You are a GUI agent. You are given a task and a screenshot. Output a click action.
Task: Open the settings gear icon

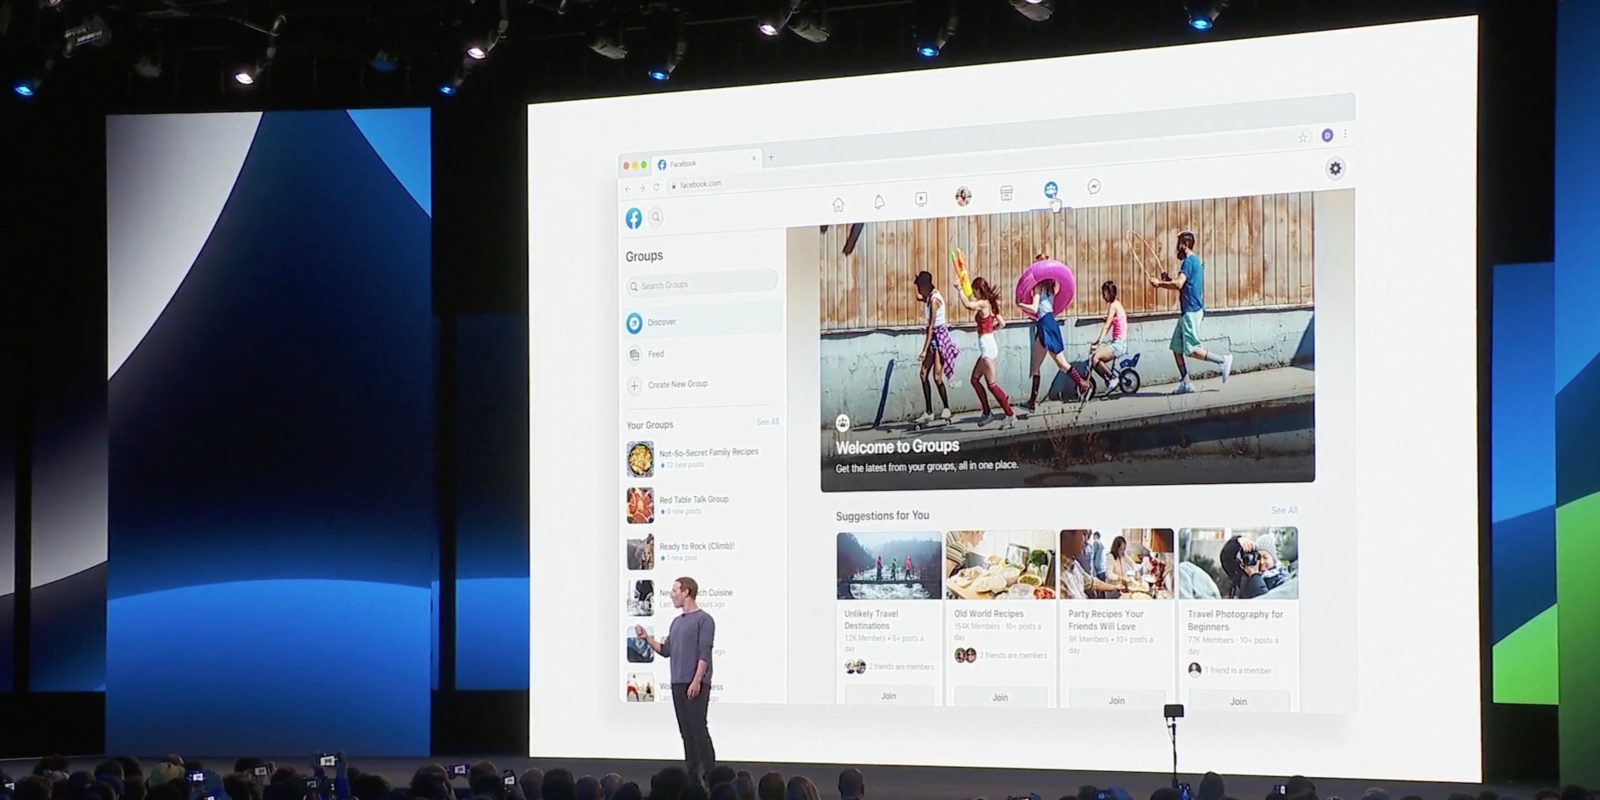pos(1335,168)
